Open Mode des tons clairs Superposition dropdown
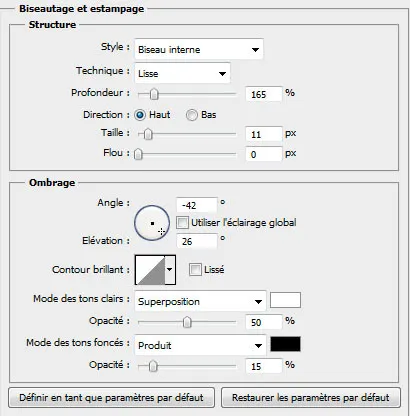Screen dimensions: 410x416 (200, 302)
